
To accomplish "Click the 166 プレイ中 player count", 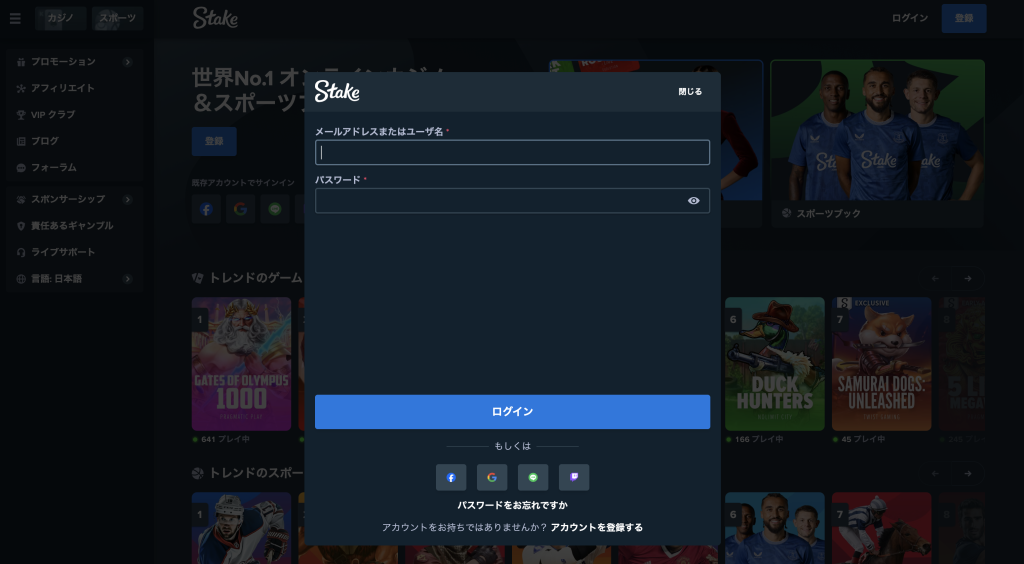I will click(759, 439).
